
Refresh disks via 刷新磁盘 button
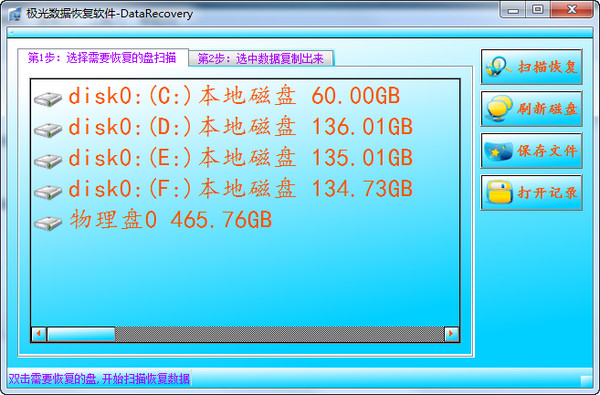point(532,109)
